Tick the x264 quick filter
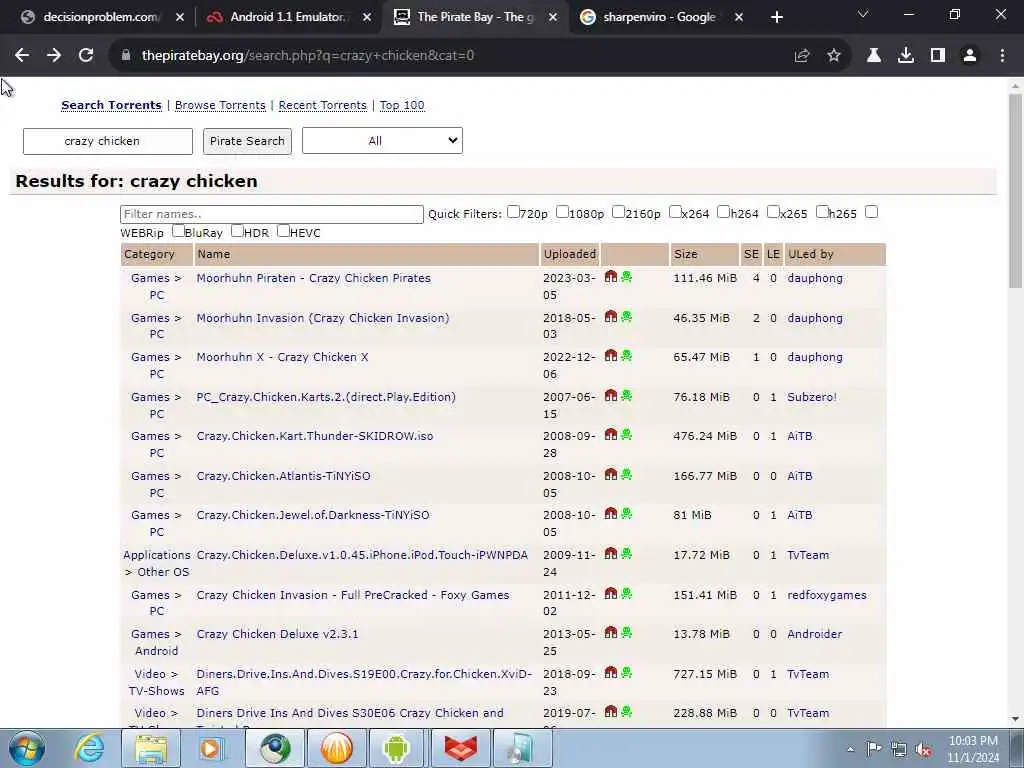 [675, 212]
